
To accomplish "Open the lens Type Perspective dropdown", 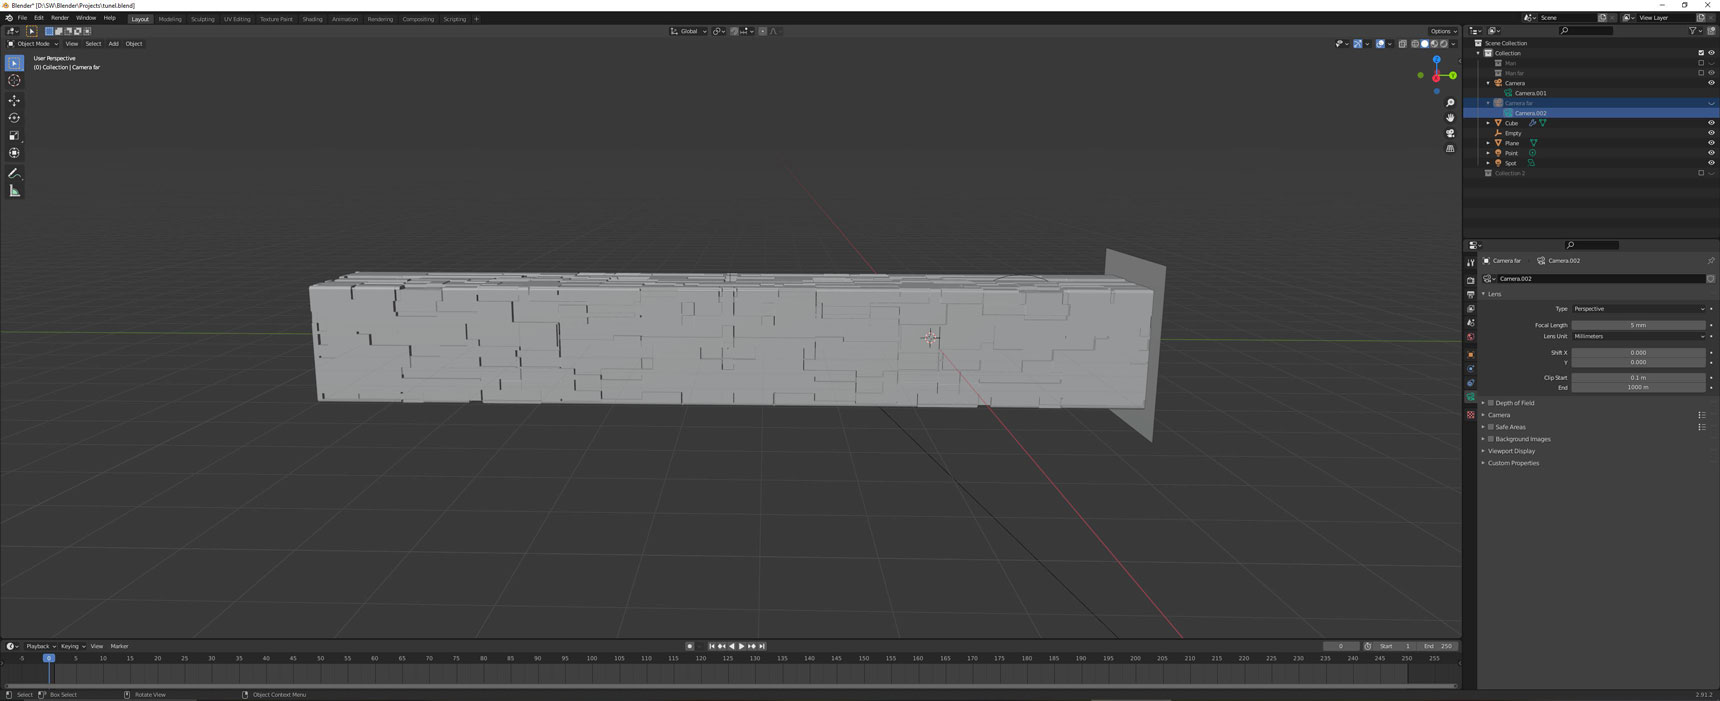I will tap(1638, 309).
